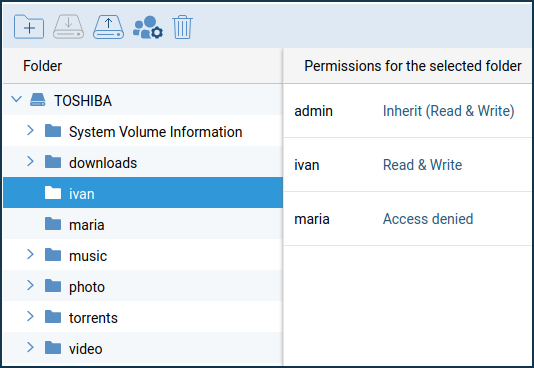Screen dimensions: 534x368
Task: Change admin Inherit (Read & Write) permission
Action: coord(449,111)
